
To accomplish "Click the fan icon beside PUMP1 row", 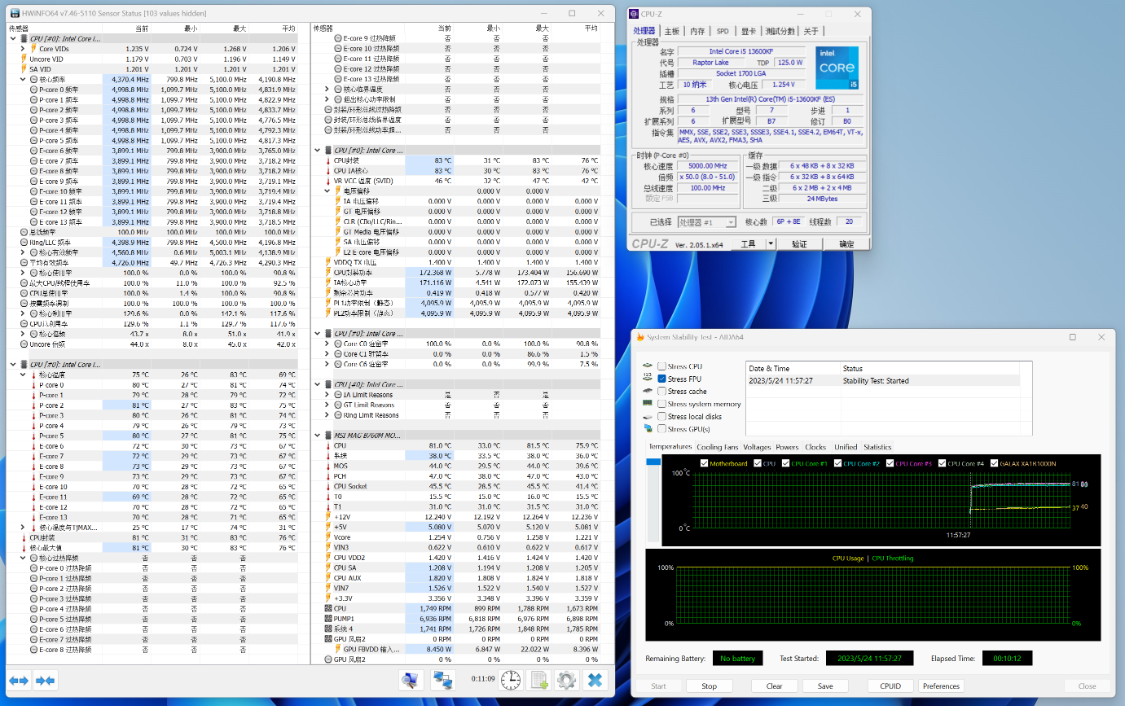I will [x=328, y=618].
